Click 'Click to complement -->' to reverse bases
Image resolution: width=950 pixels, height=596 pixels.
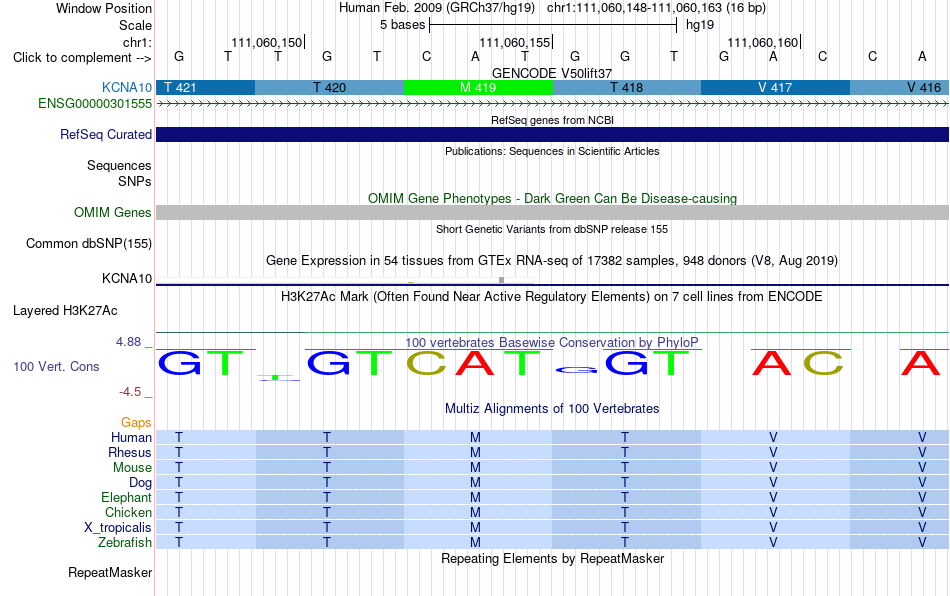82,58
